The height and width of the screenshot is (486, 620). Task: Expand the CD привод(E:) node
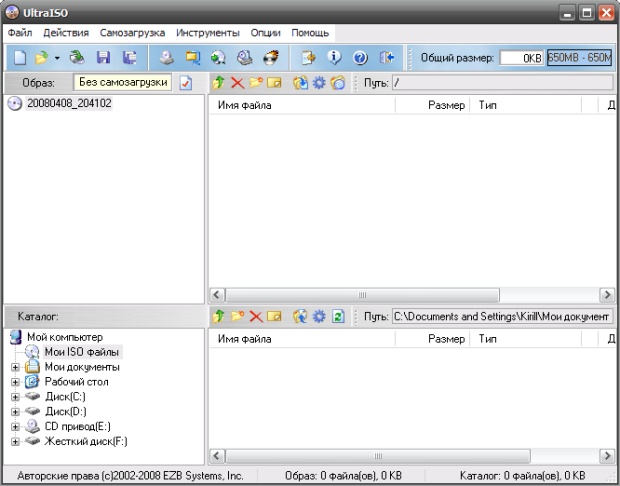point(15,427)
